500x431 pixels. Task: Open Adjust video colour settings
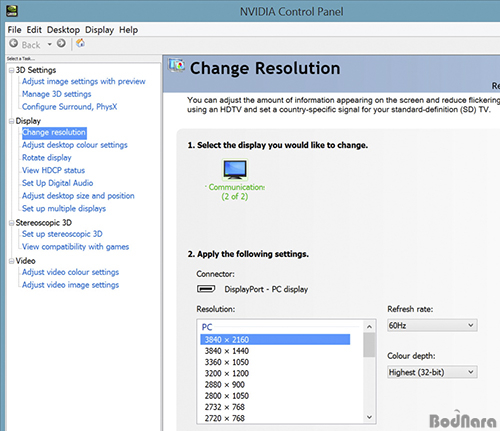point(70,272)
